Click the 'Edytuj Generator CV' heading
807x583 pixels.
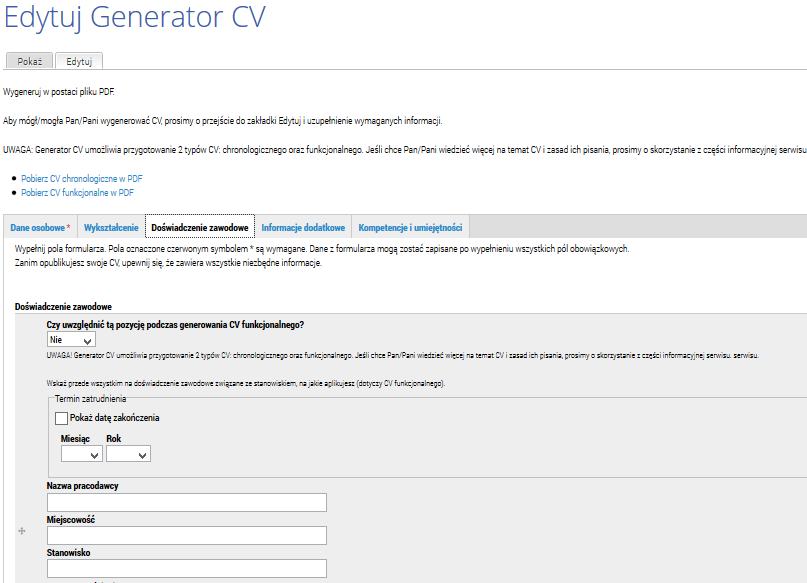click(135, 17)
